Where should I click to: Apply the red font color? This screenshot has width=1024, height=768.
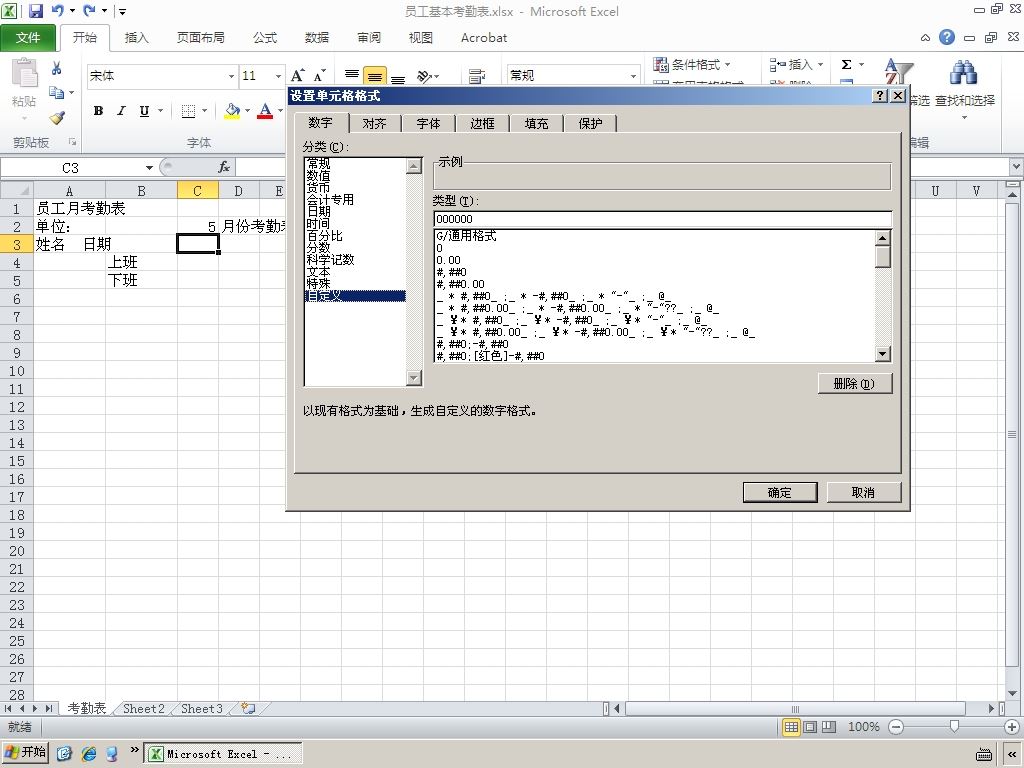pyautogui.click(x=264, y=111)
